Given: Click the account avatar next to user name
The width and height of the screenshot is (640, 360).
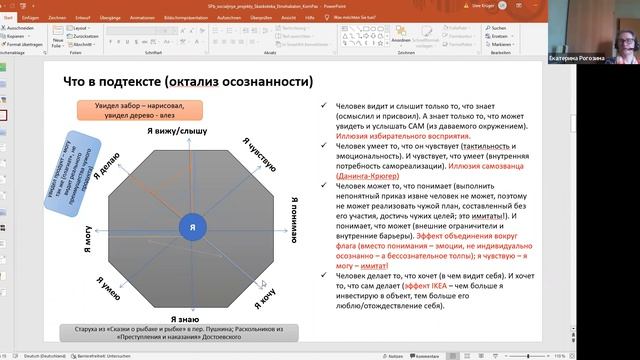Looking at the screenshot, I should (x=502, y=6).
